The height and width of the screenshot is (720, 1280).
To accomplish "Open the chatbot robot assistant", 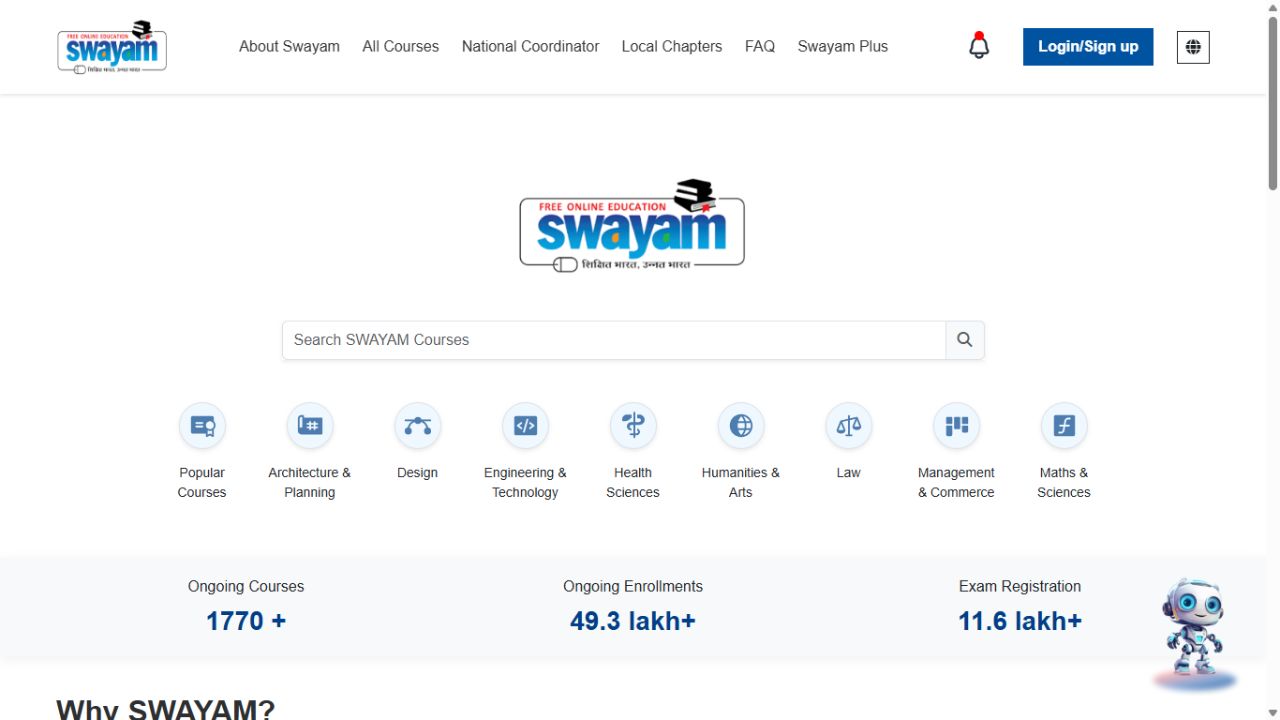I will click(x=1193, y=630).
